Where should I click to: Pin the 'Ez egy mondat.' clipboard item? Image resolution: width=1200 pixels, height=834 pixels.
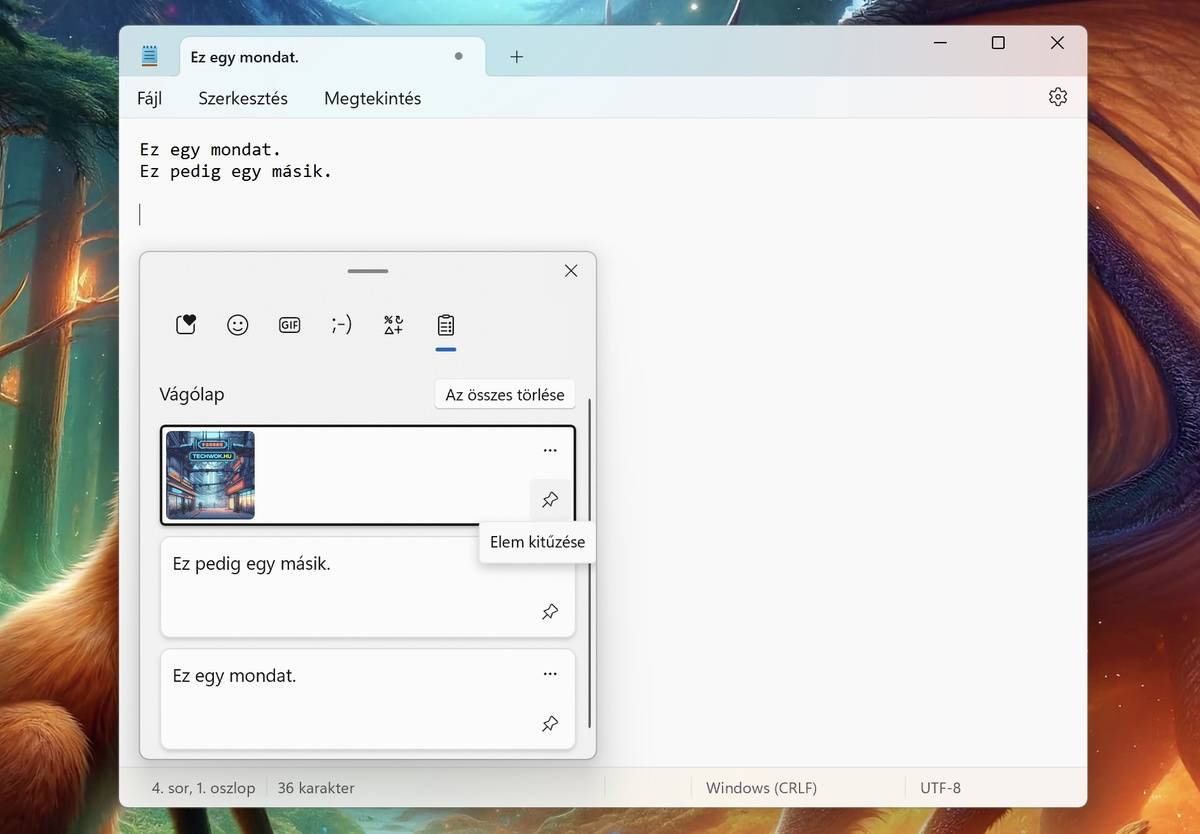coord(550,724)
